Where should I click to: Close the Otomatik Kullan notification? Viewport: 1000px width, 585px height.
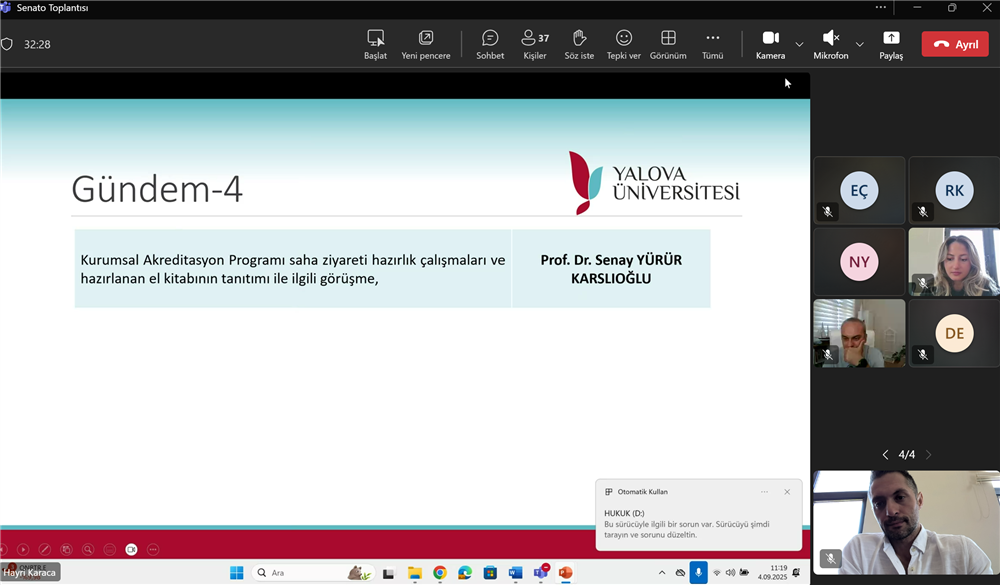(787, 492)
